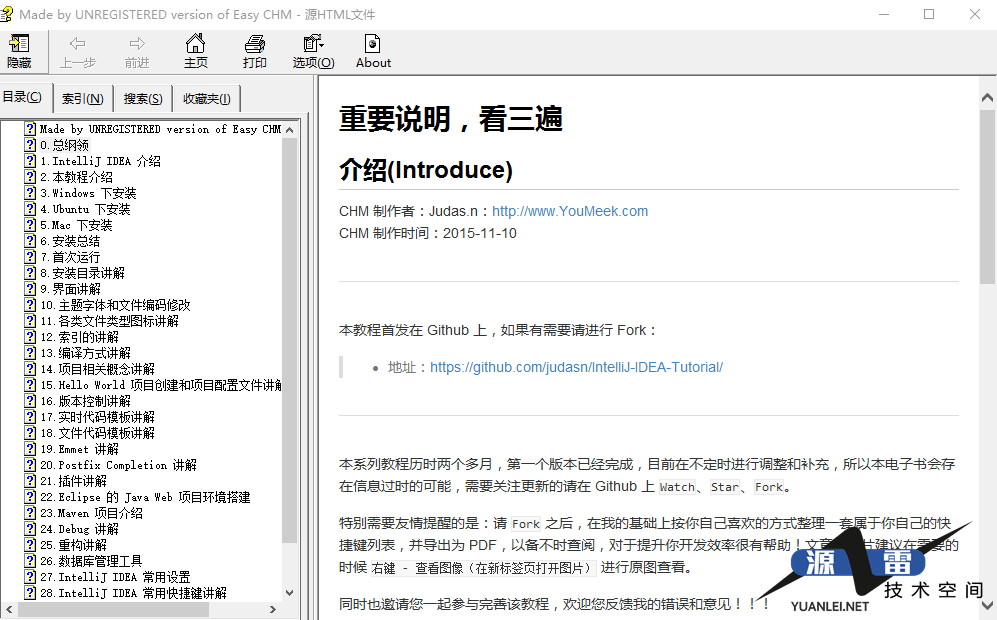Viewport: 997px width, 620px height.
Task: Open topic 18.文件代码模板讲解
Action: pyautogui.click(x=97, y=433)
